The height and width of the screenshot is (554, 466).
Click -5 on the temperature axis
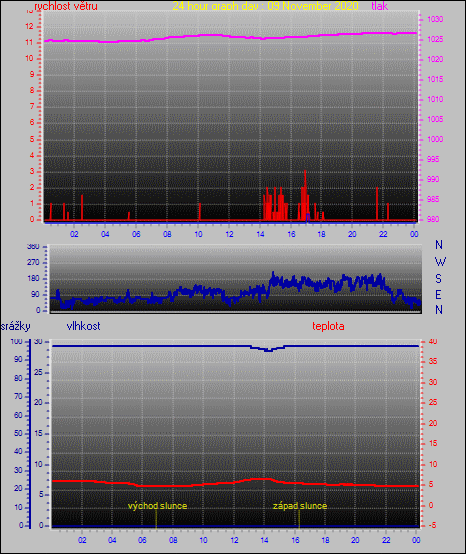tap(433, 525)
